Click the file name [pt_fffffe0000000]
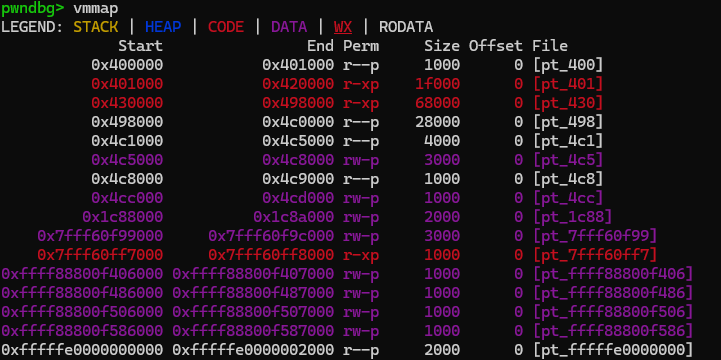 pos(613,349)
